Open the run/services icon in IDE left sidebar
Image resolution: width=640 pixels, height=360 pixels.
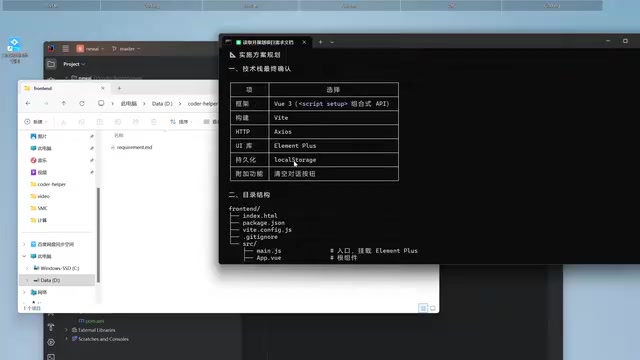(x=51, y=342)
